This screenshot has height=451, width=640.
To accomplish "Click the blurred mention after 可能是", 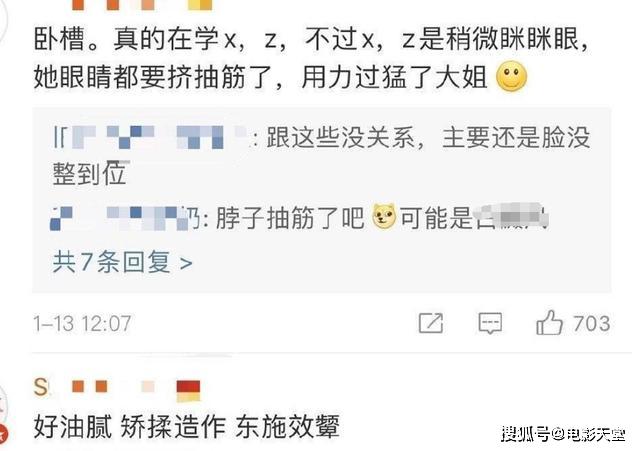I will pos(511,216).
